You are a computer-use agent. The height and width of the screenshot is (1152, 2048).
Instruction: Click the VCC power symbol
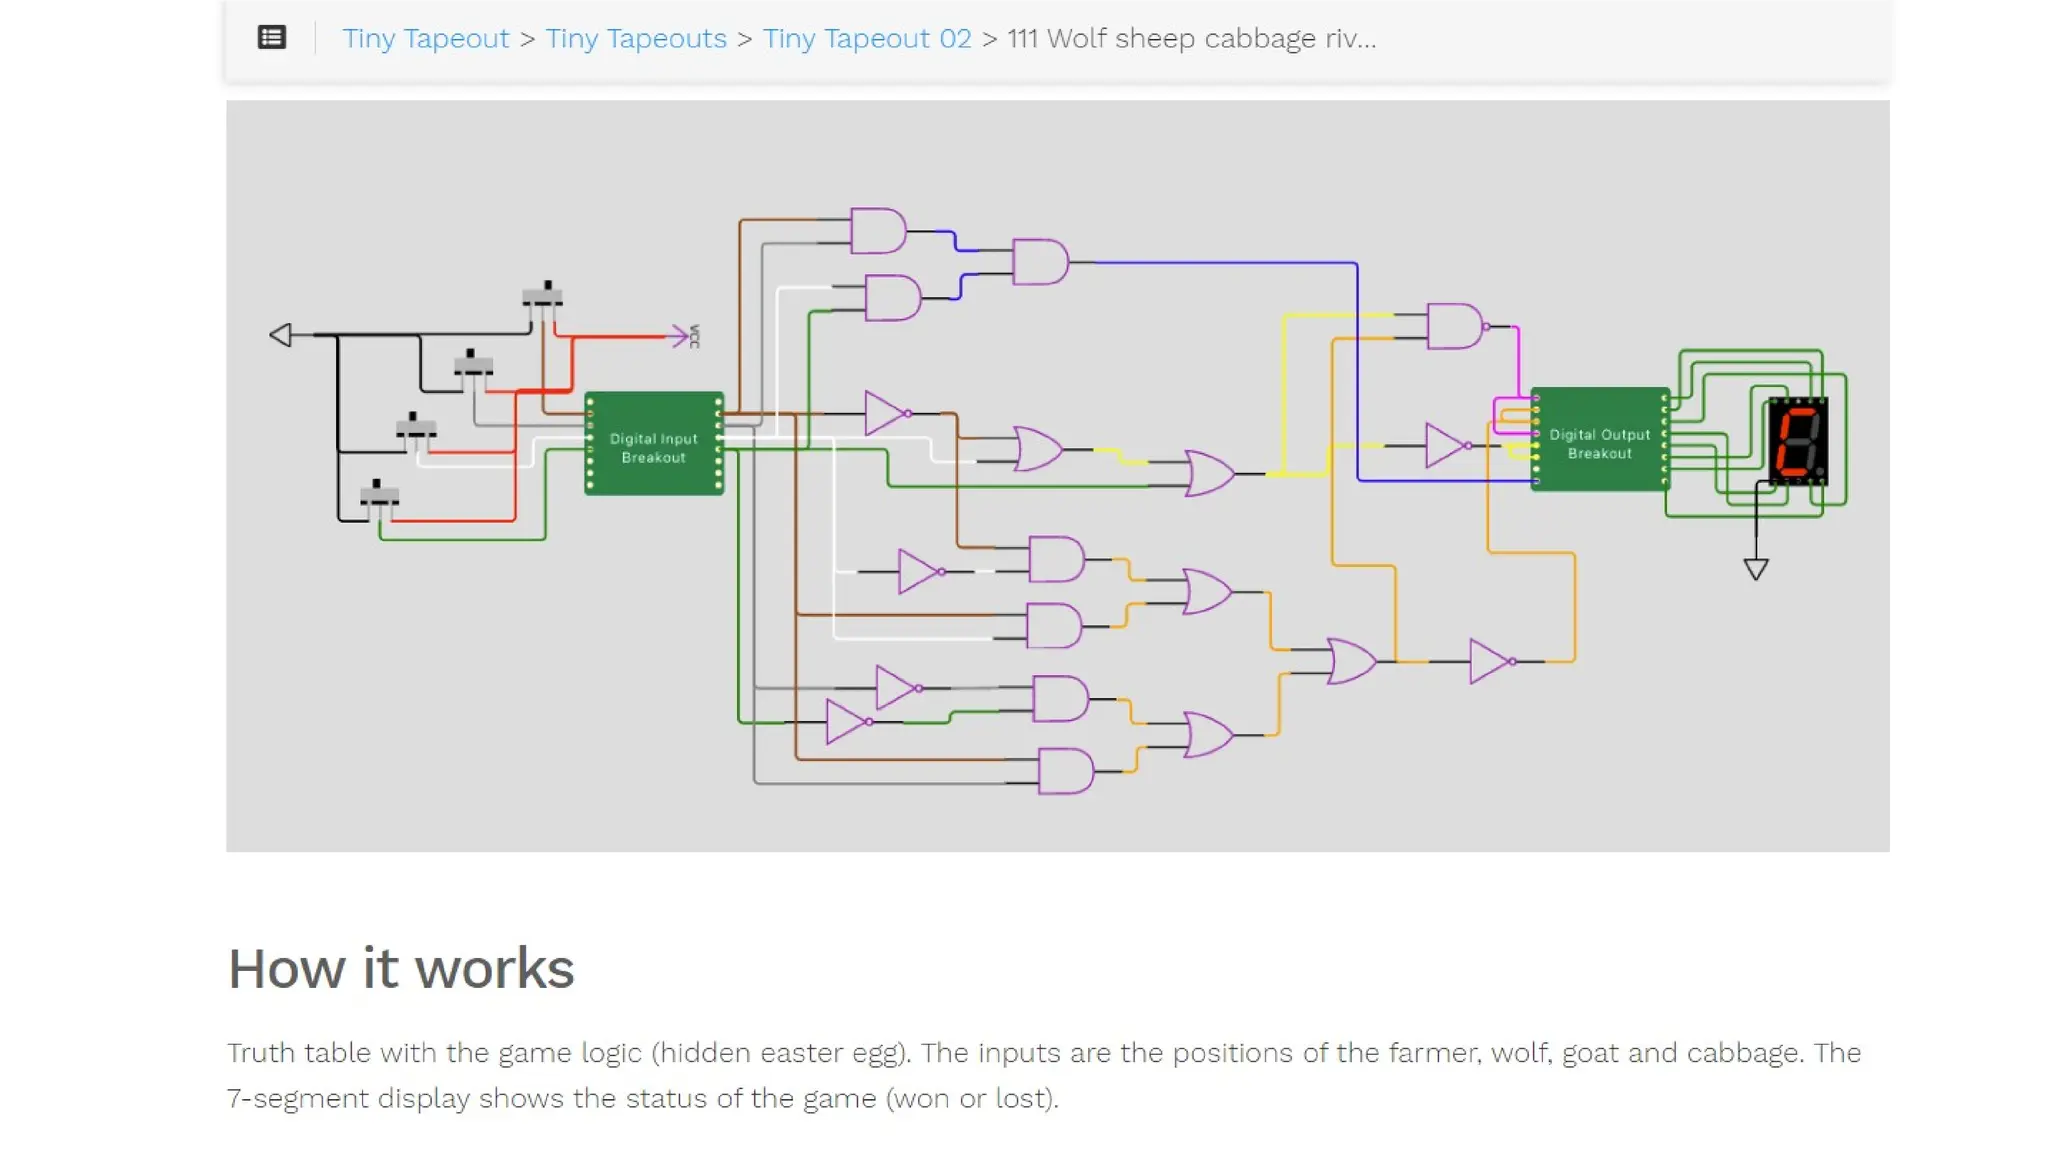click(682, 335)
